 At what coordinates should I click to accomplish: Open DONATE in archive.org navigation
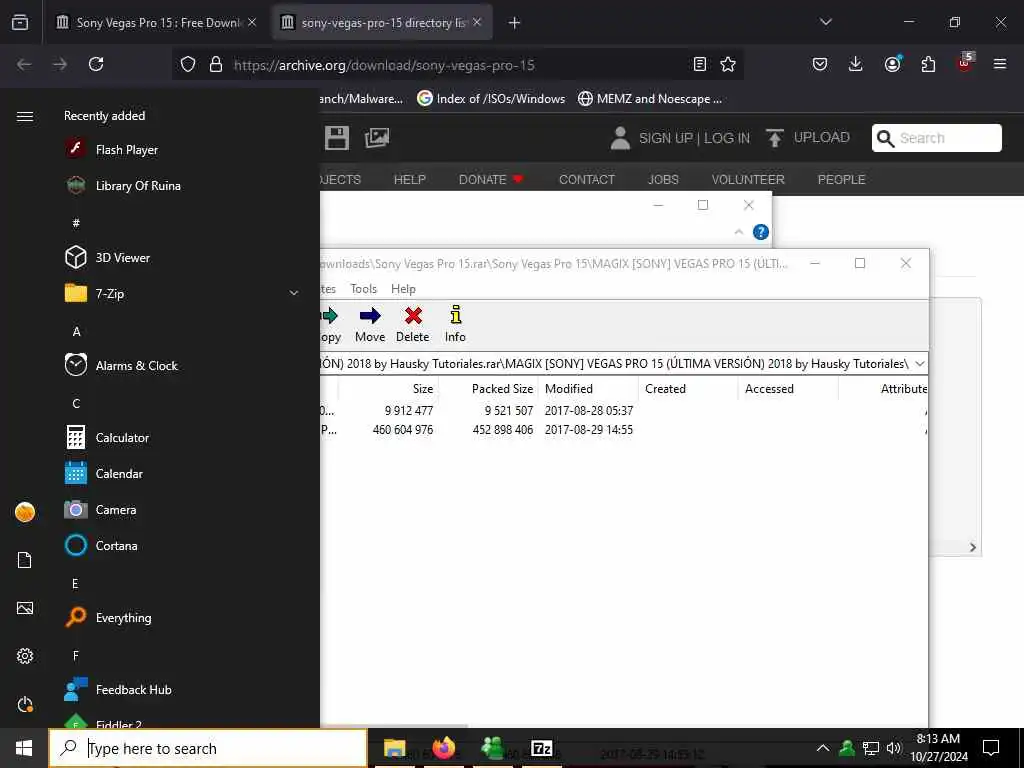point(491,180)
